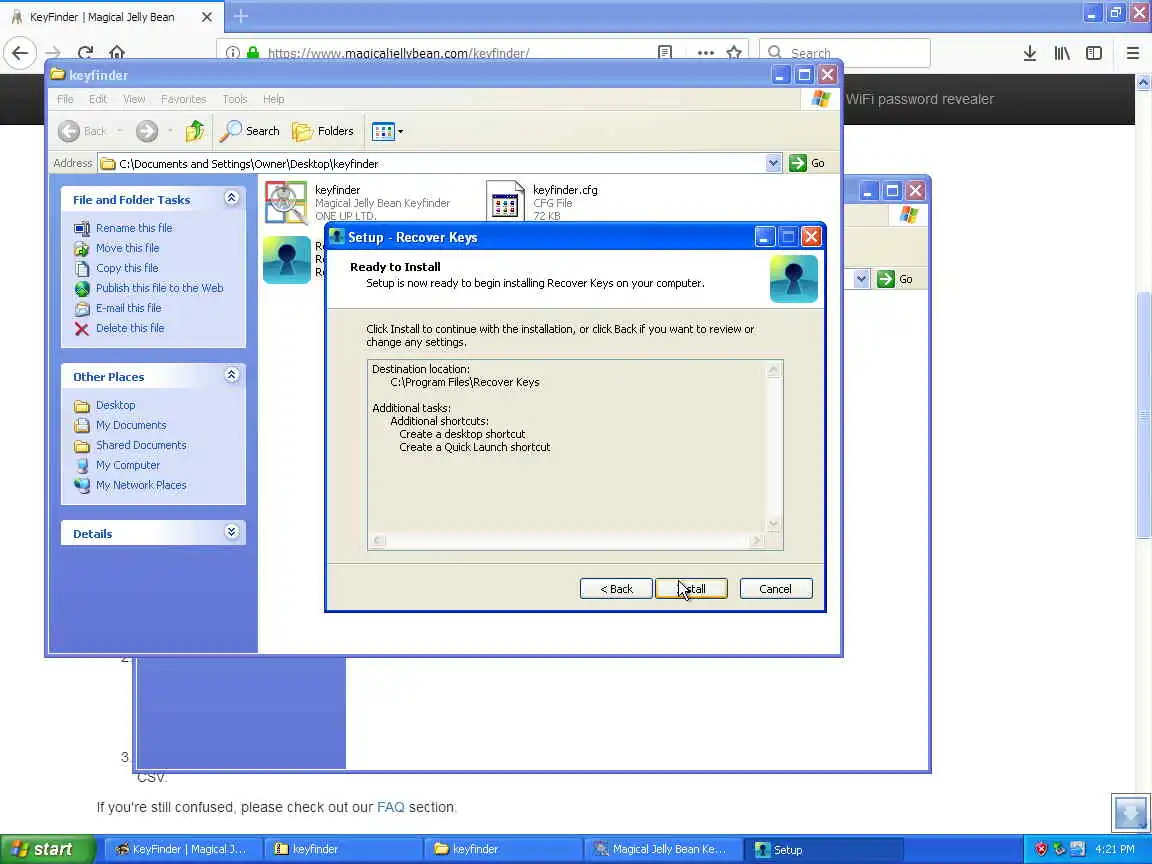Screen dimensions: 1152x864
Task: Open the Edit menu in keyfinder window
Action: tap(98, 98)
